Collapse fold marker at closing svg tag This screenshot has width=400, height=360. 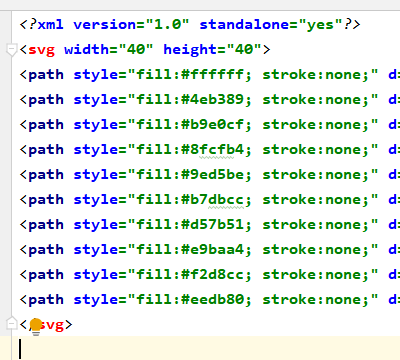coord(11,324)
